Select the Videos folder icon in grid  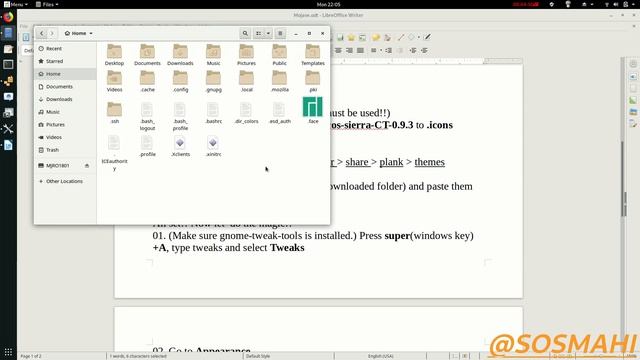[x=114, y=81]
